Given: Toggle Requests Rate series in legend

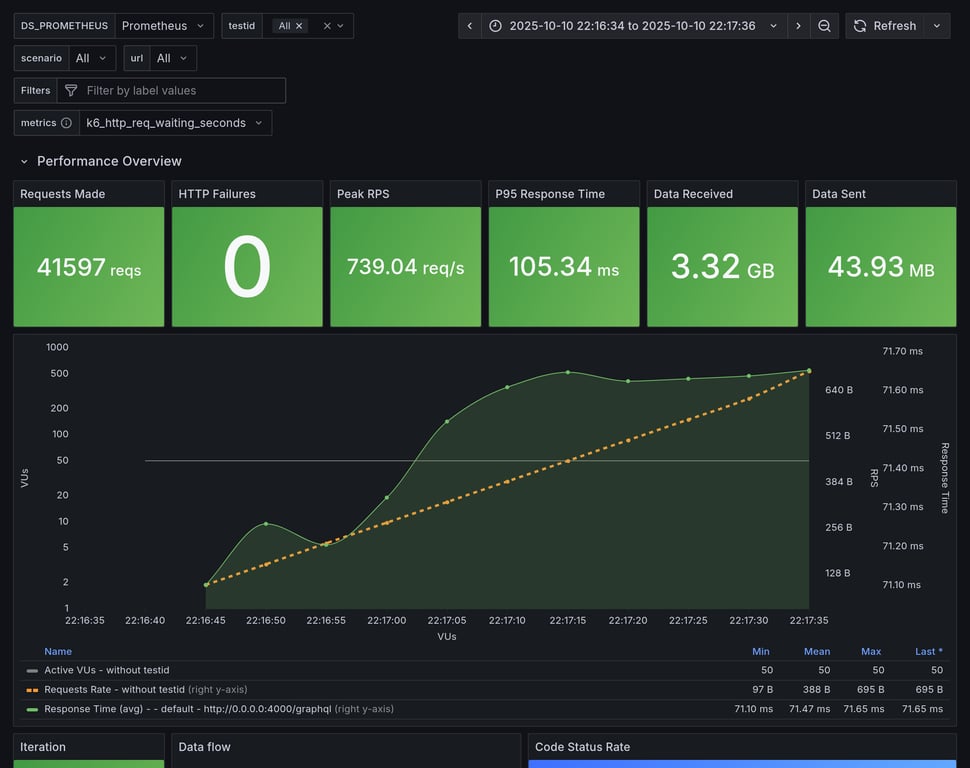Looking at the screenshot, I should (114, 689).
